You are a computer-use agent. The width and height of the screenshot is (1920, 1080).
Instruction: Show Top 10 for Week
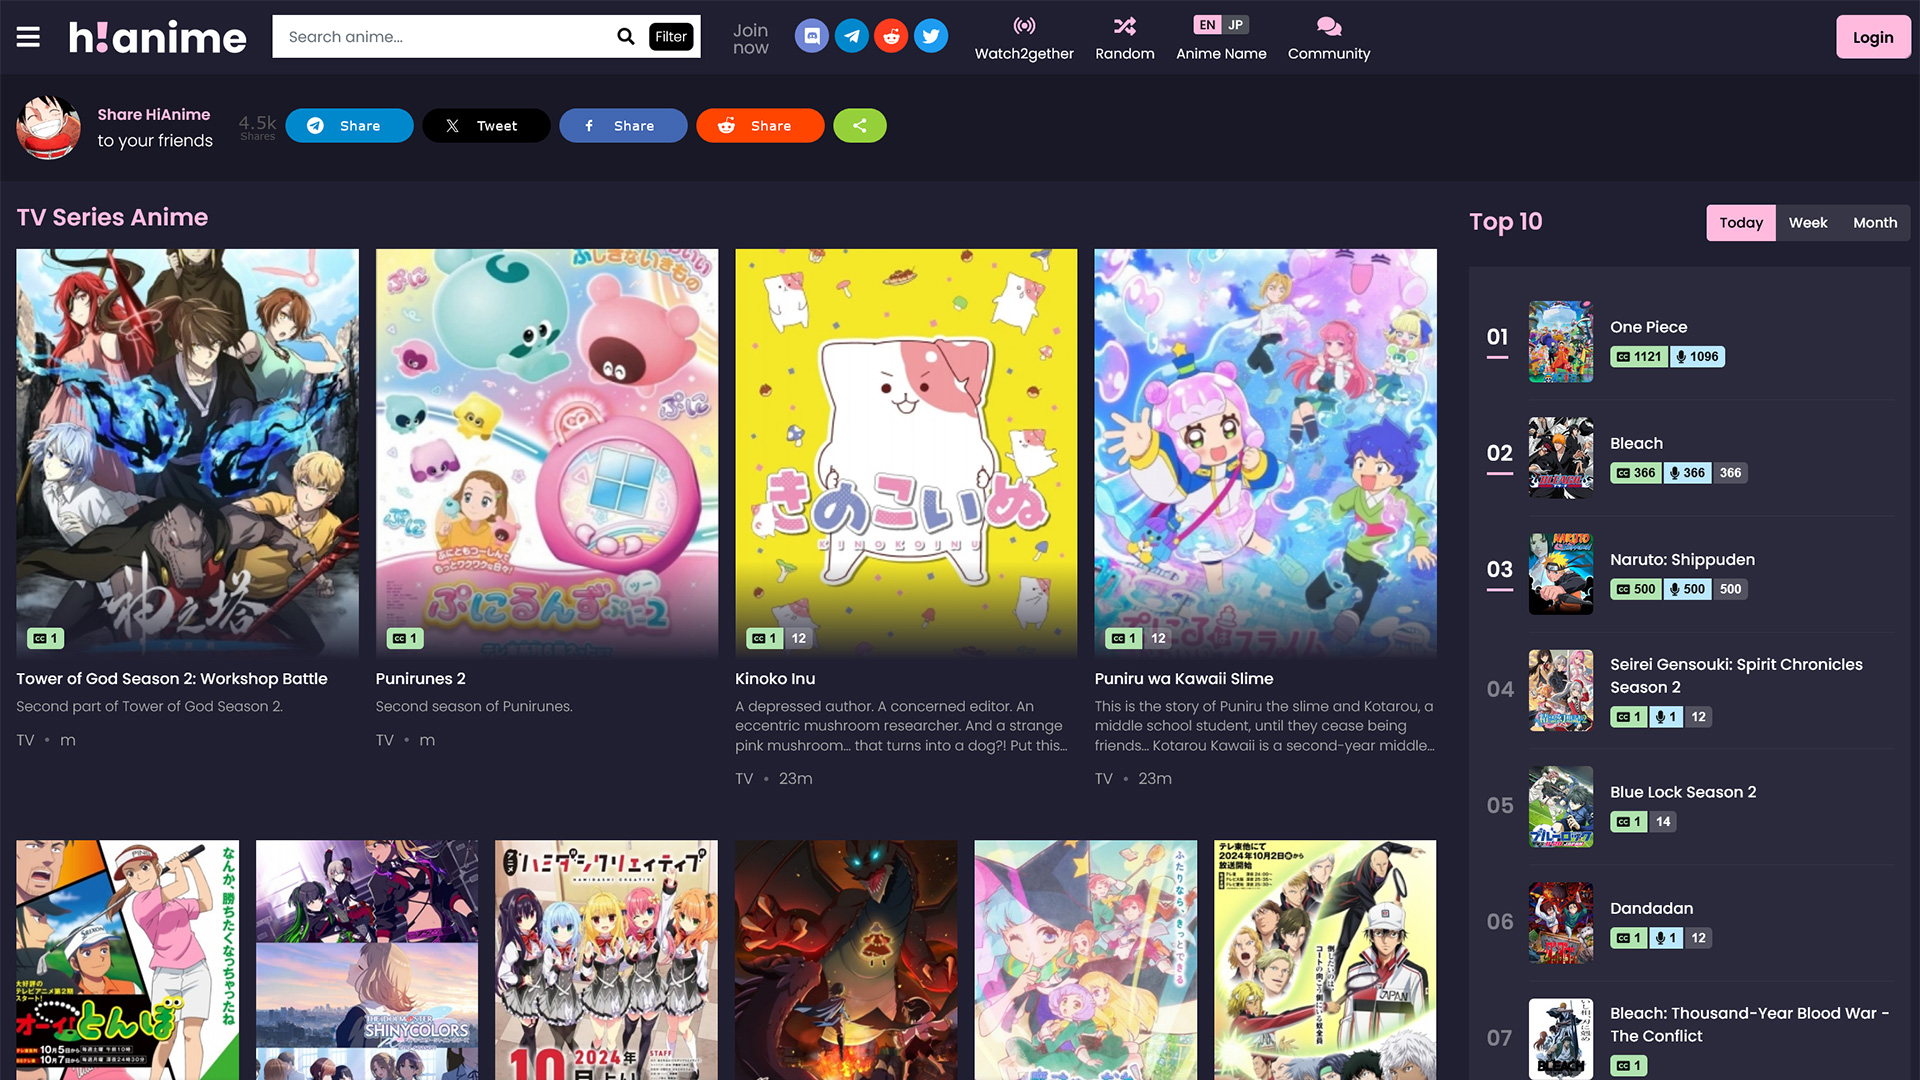point(1808,223)
